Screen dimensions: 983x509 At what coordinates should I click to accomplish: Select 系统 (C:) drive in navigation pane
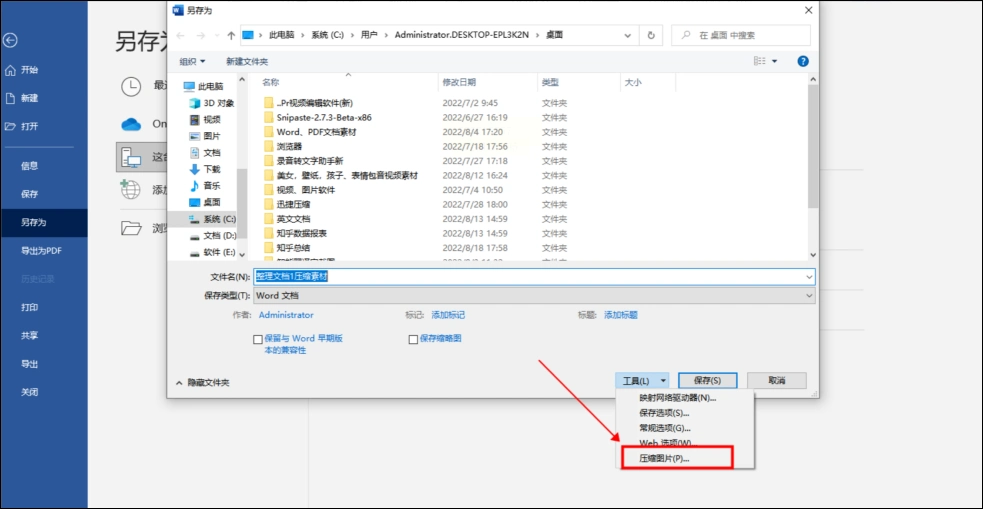[x=212, y=219]
